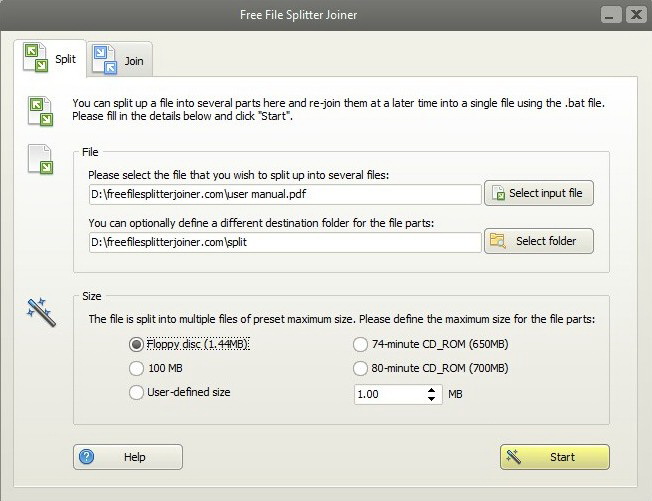Click the 'Please select the file' instruction text
Image resolution: width=652 pixels, height=501 pixels.
[239, 175]
